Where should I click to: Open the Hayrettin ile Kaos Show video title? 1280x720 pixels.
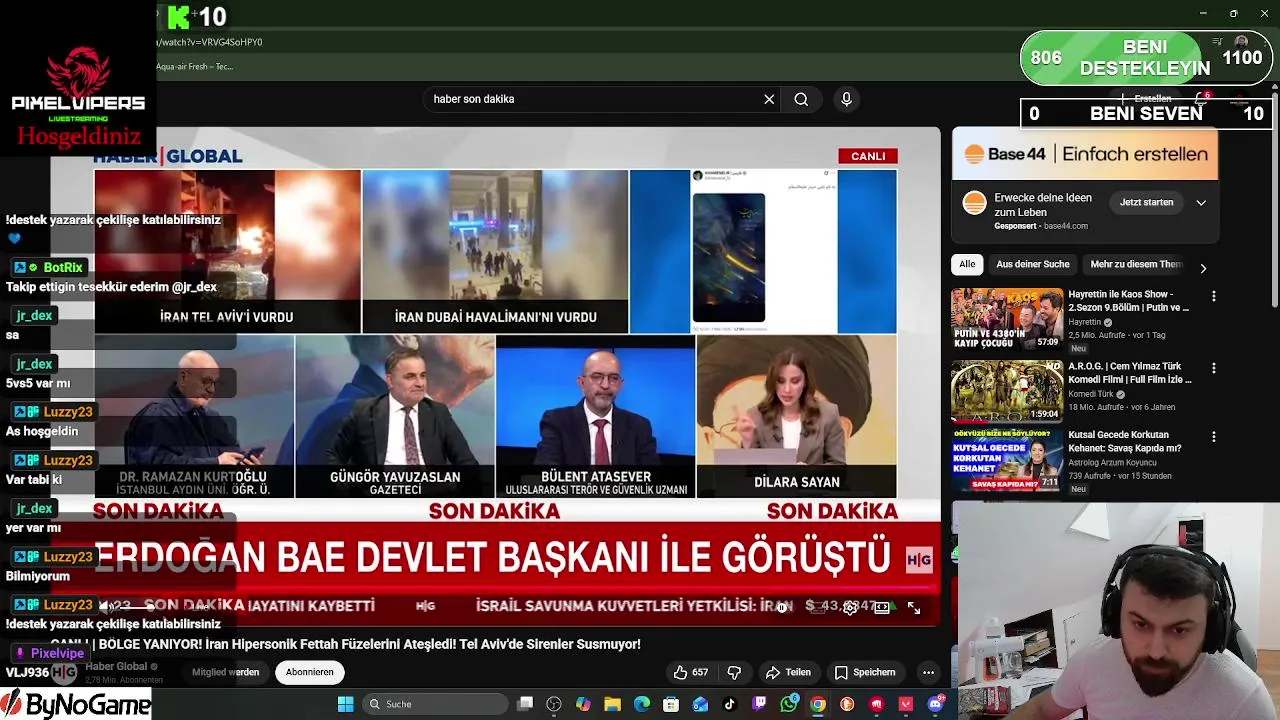1130,301
